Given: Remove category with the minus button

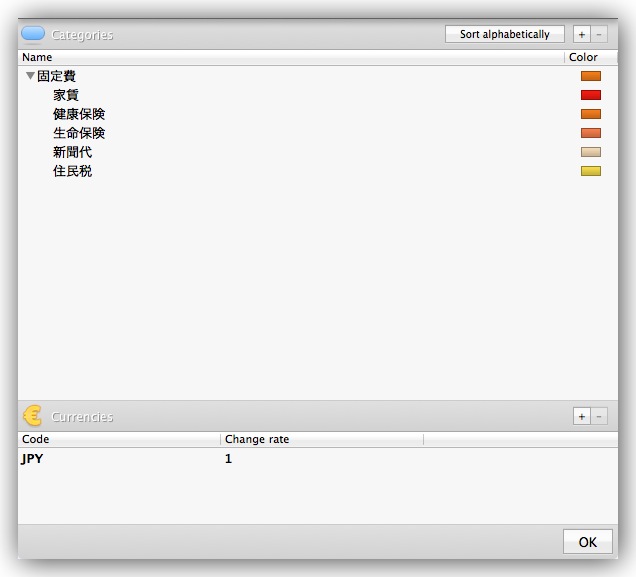Looking at the screenshot, I should point(599,34).
